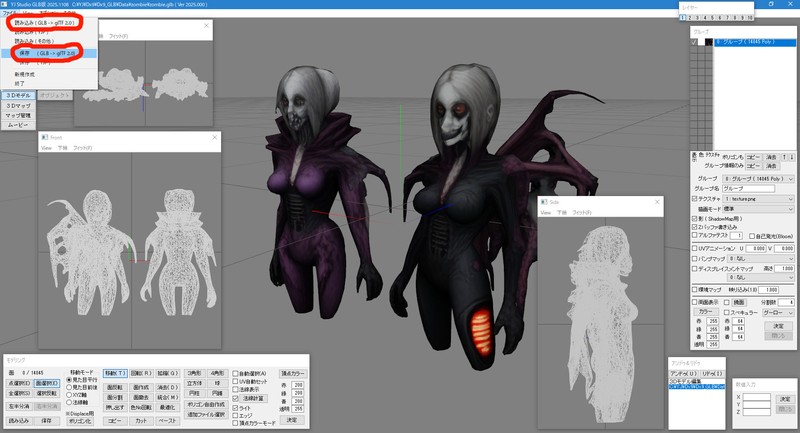Click リドゥ(I) button
The height and width of the screenshot is (433, 800).
712,374
